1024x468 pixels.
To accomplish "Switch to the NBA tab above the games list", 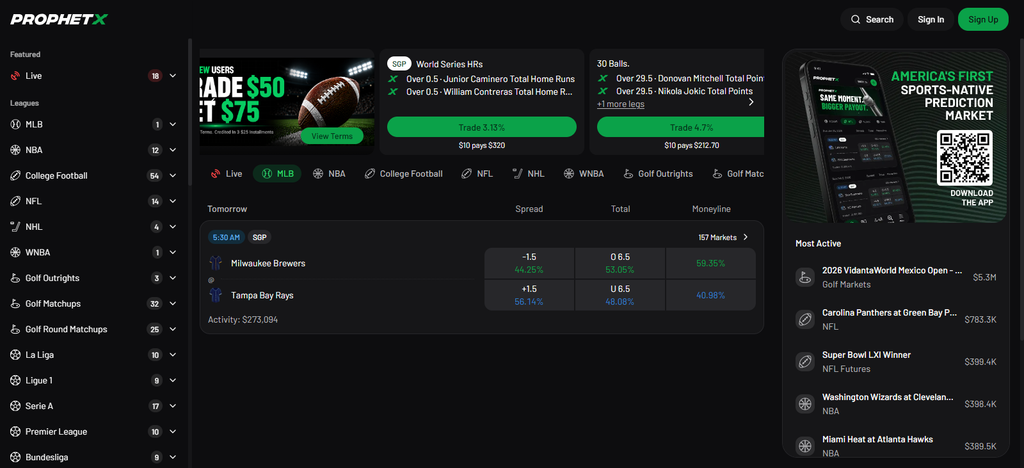I will pyautogui.click(x=329, y=174).
